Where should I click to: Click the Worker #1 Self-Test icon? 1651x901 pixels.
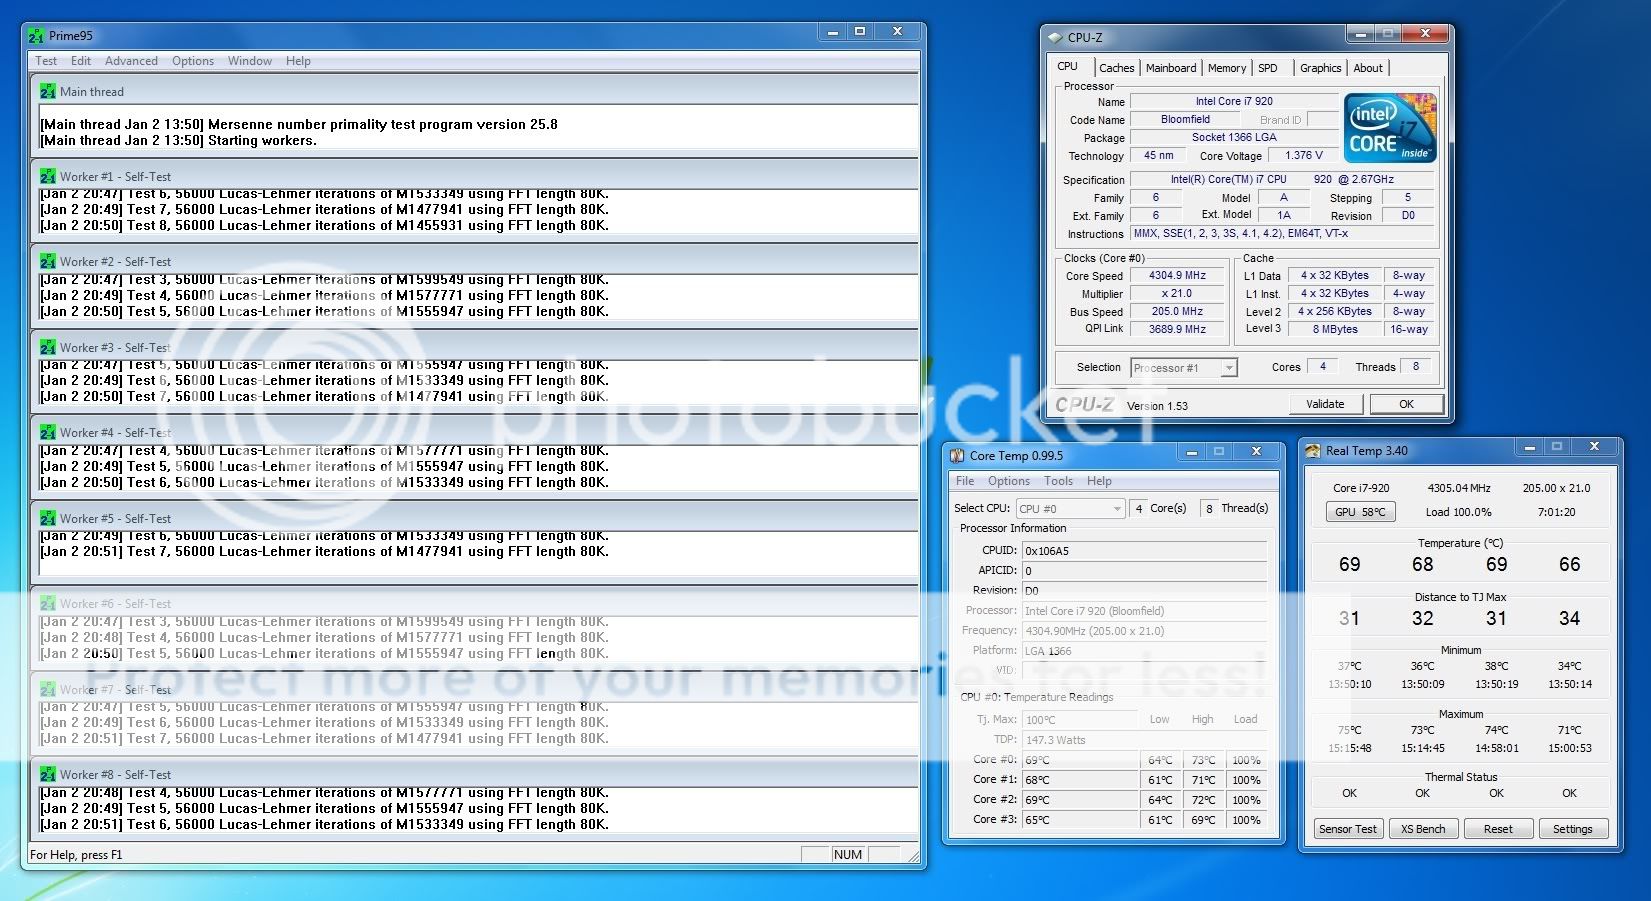click(x=48, y=176)
